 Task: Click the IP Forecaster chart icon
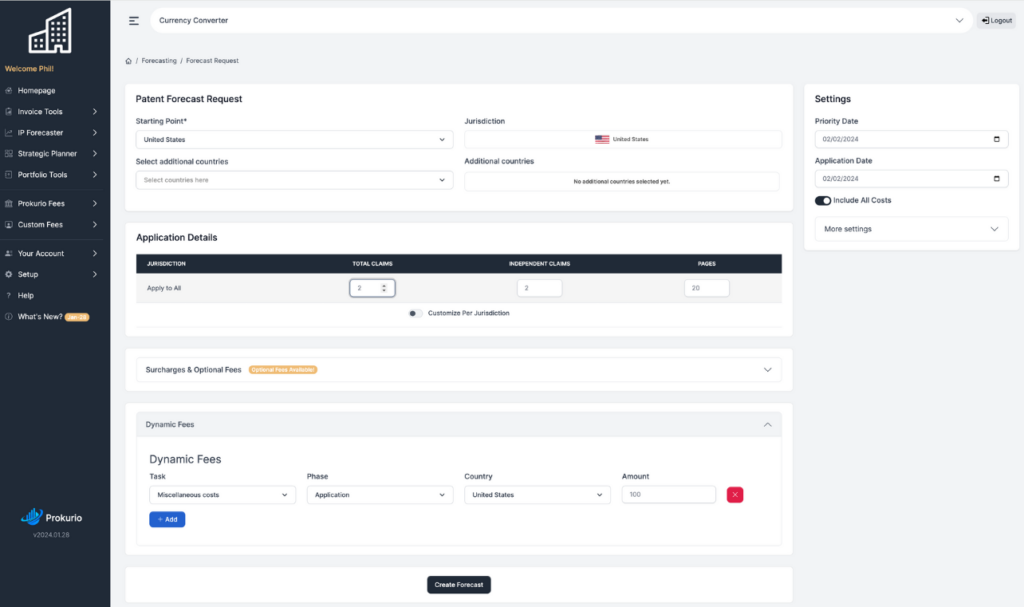pyautogui.click(x=8, y=133)
